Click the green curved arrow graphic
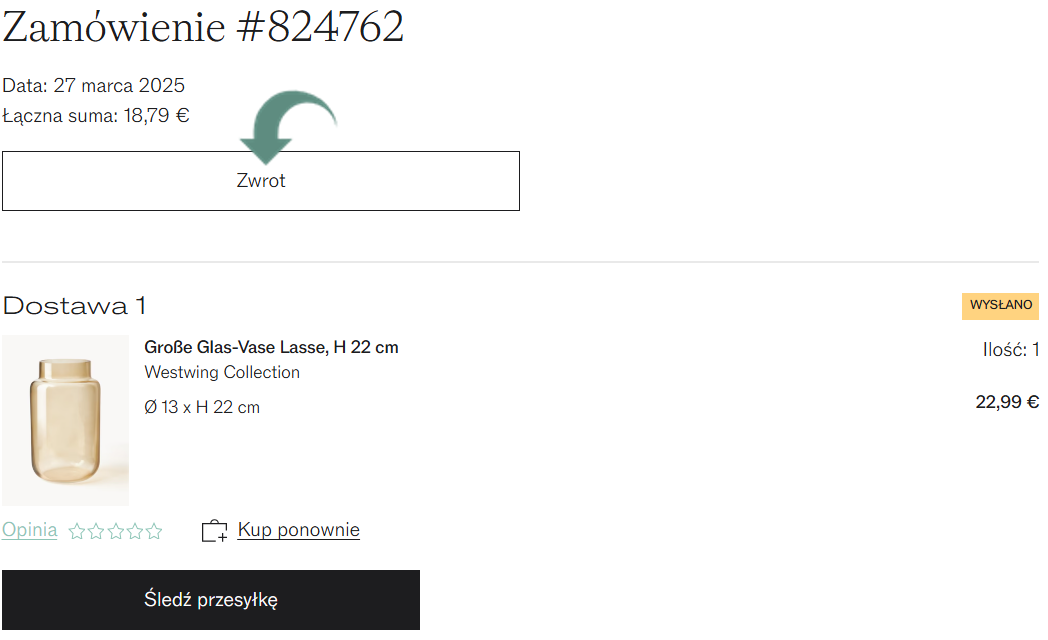 pos(287,126)
